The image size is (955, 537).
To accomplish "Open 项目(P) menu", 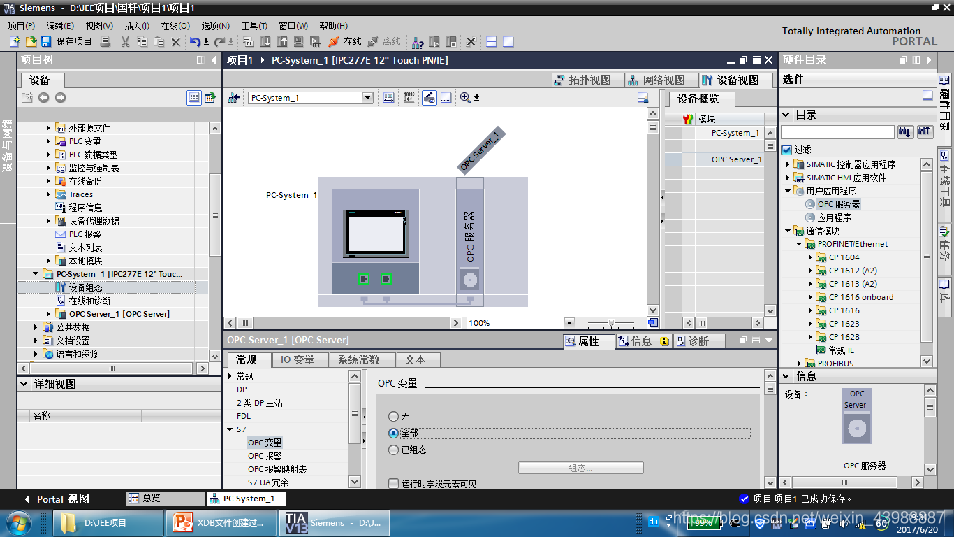I will point(21,26).
